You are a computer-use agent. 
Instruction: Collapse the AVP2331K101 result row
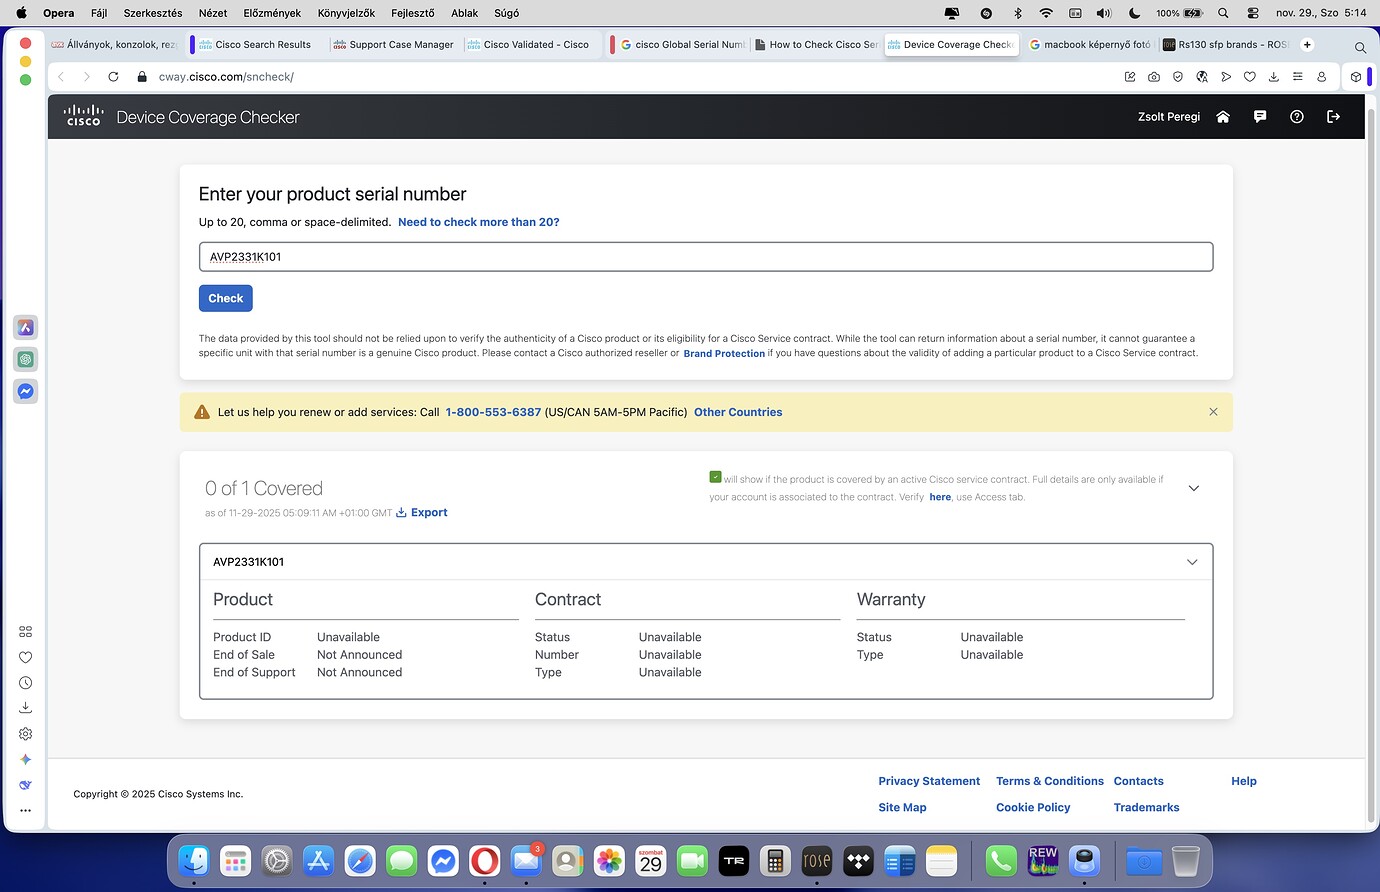point(1192,562)
